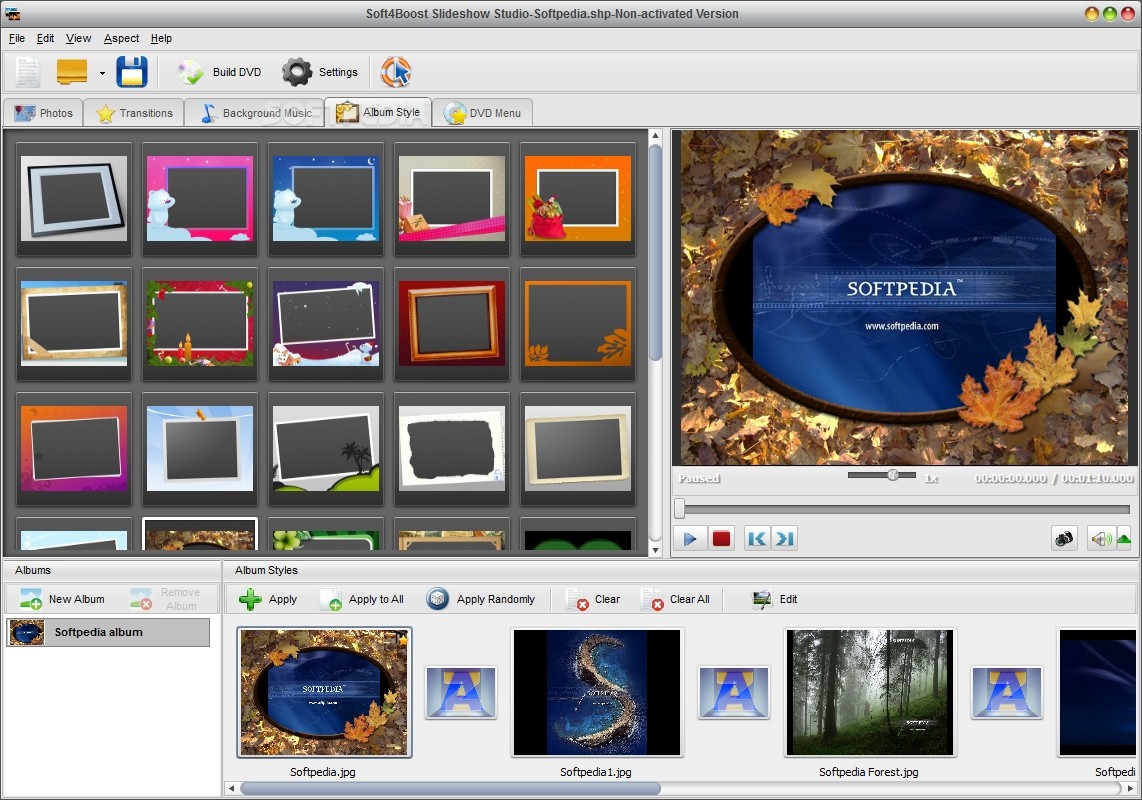Select the pink teddy bear frame style

pyautogui.click(x=200, y=199)
